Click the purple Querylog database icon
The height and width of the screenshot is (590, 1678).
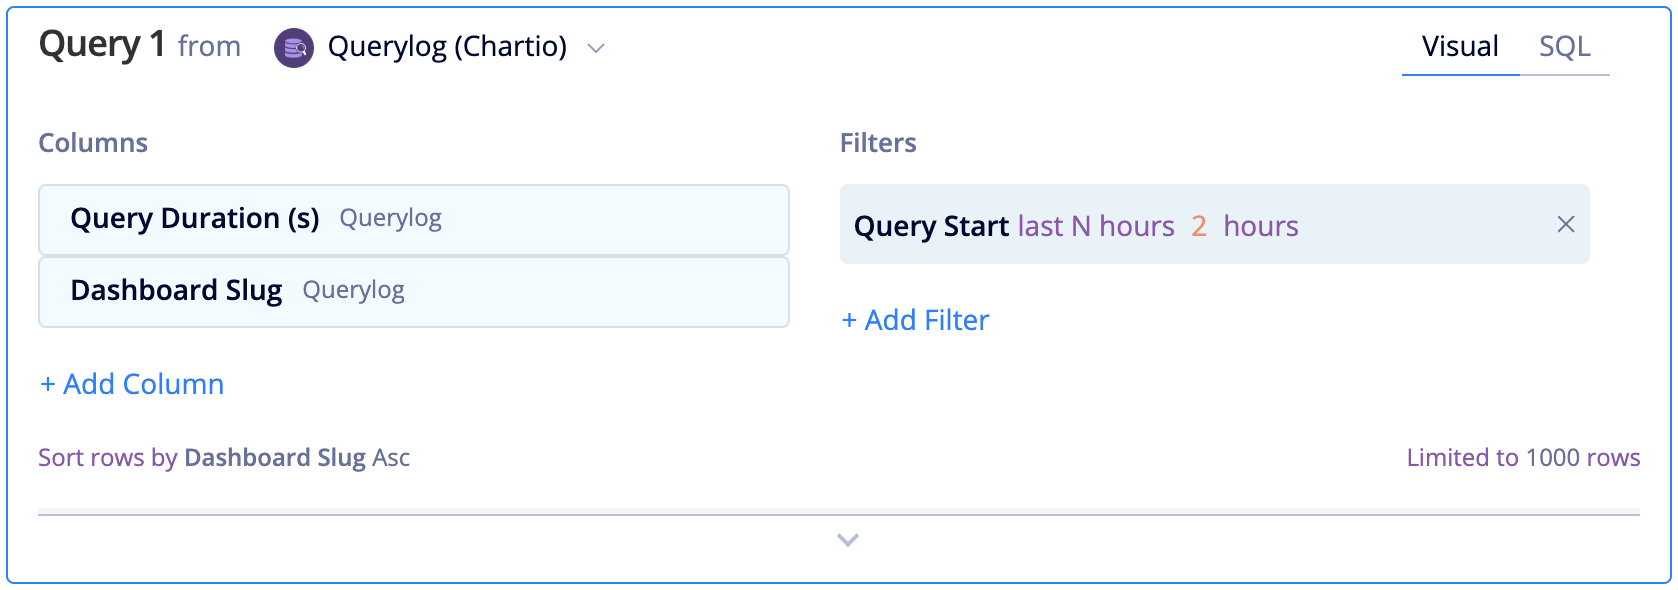(294, 47)
